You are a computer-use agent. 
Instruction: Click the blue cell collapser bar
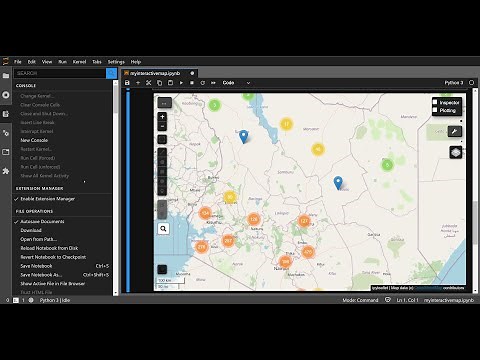coord(128,191)
